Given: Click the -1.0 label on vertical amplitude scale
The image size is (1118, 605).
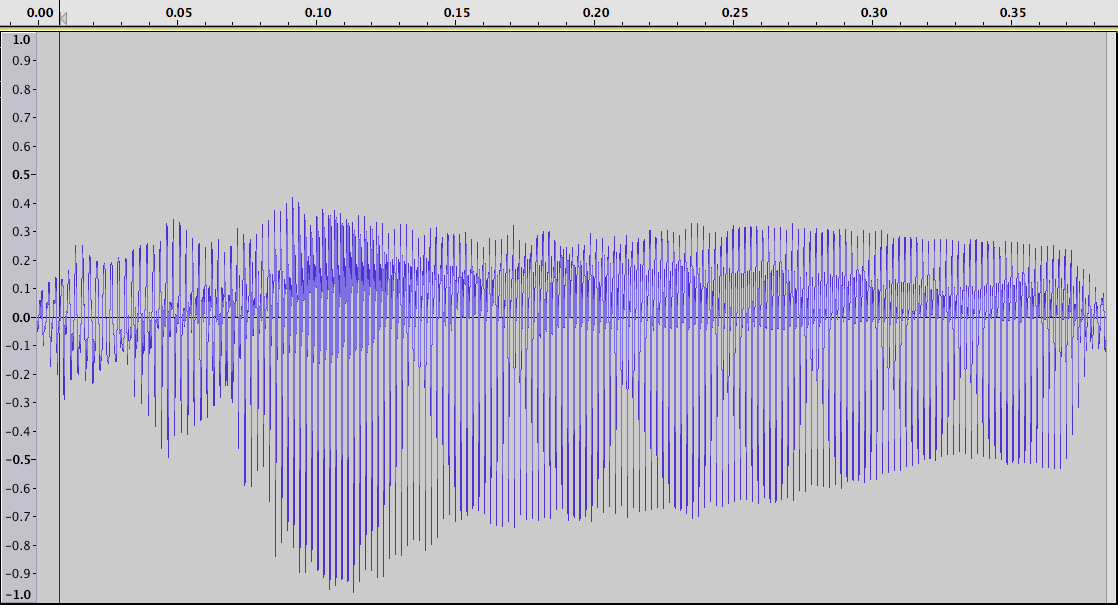Looking at the screenshot, I should (x=19, y=595).
